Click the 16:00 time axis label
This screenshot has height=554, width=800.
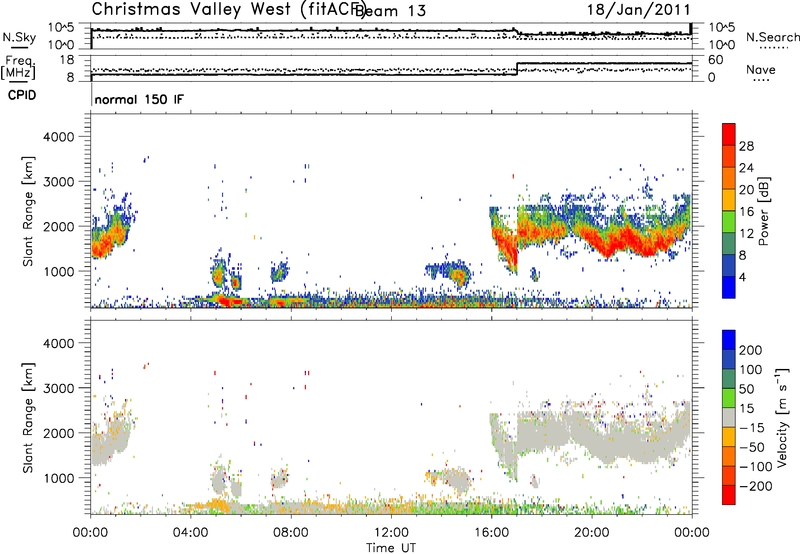coord(491,533)
